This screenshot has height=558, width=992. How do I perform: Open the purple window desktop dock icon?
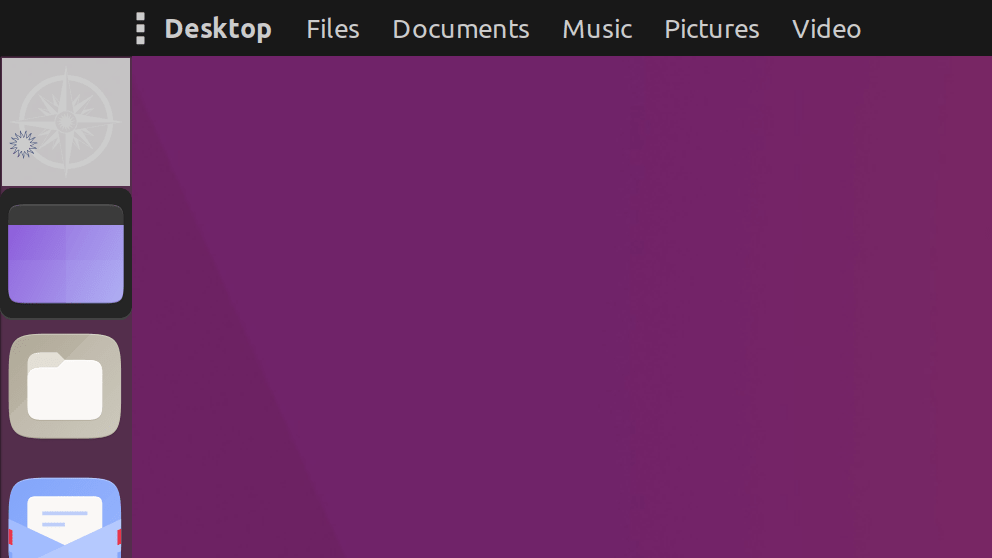[x=66, y=253]
